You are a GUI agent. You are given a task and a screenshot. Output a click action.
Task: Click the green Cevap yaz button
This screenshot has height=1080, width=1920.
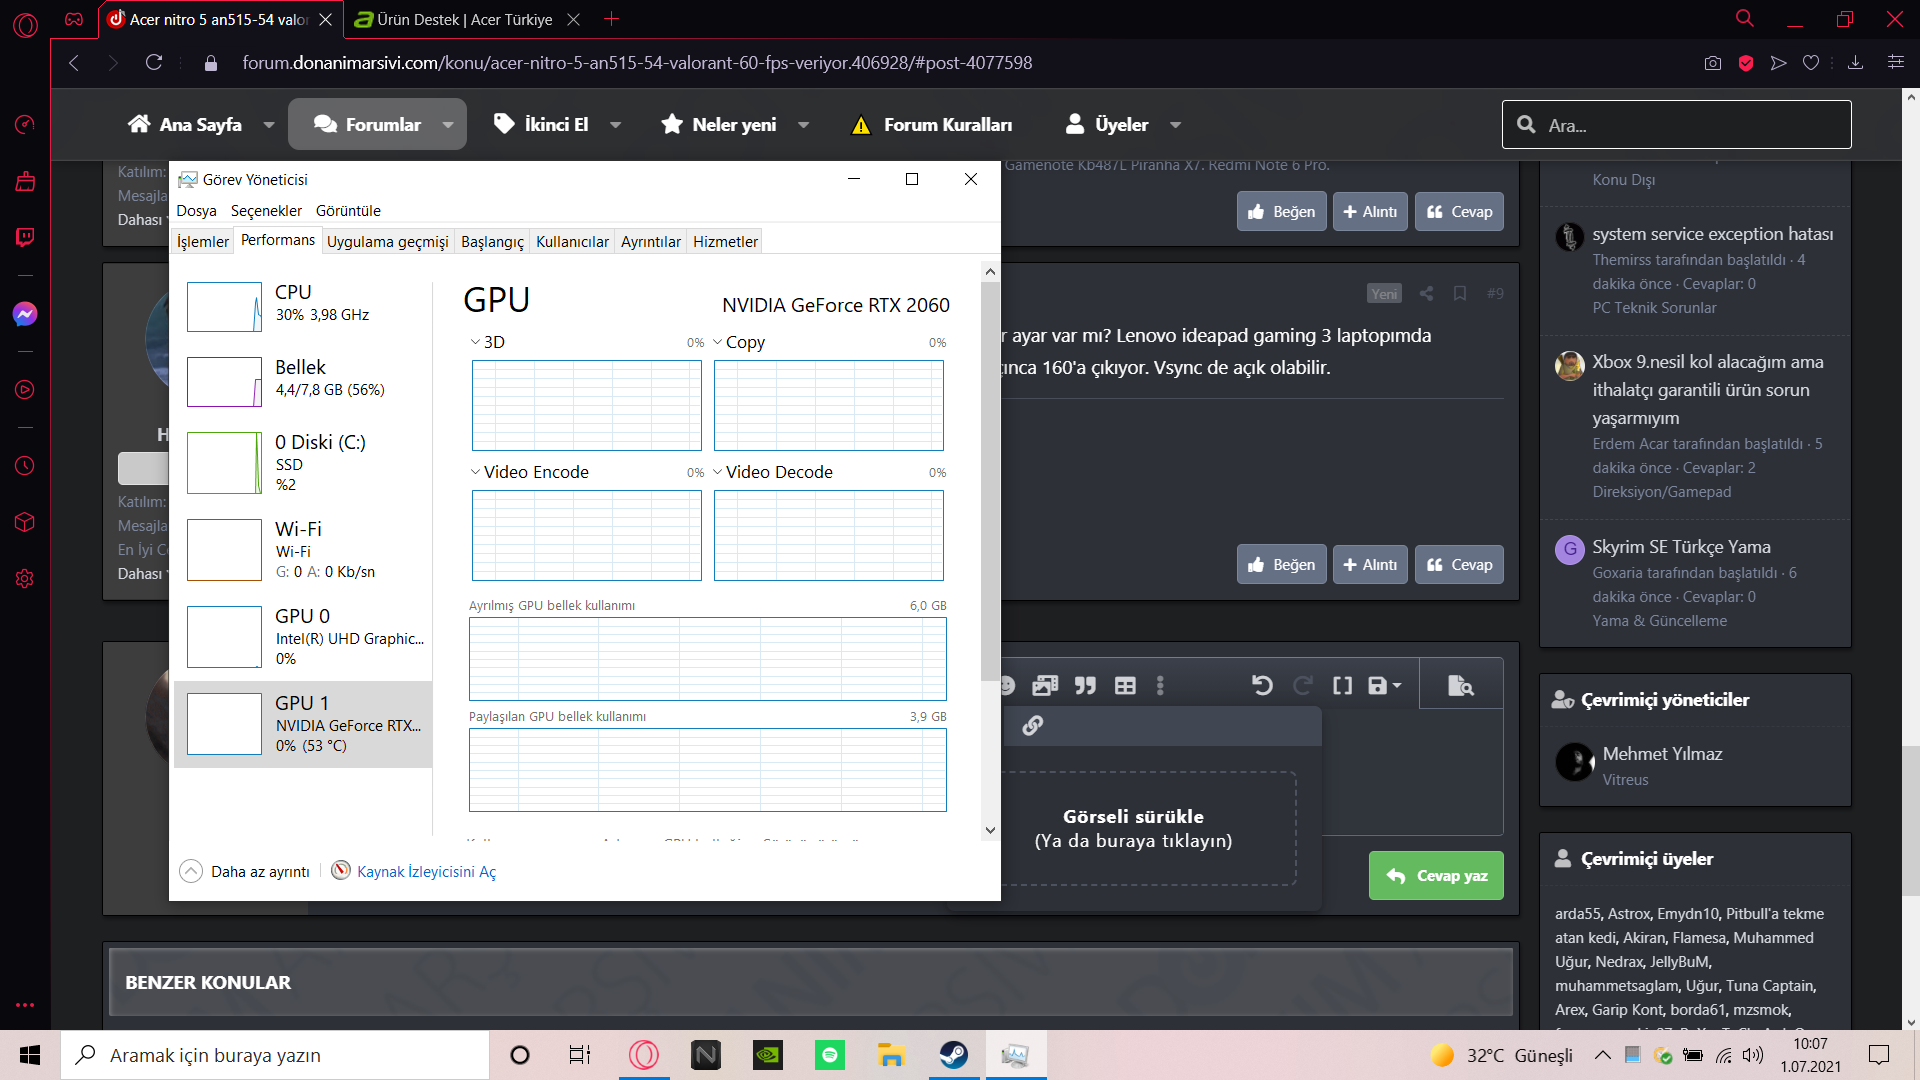pos(1436,876)
